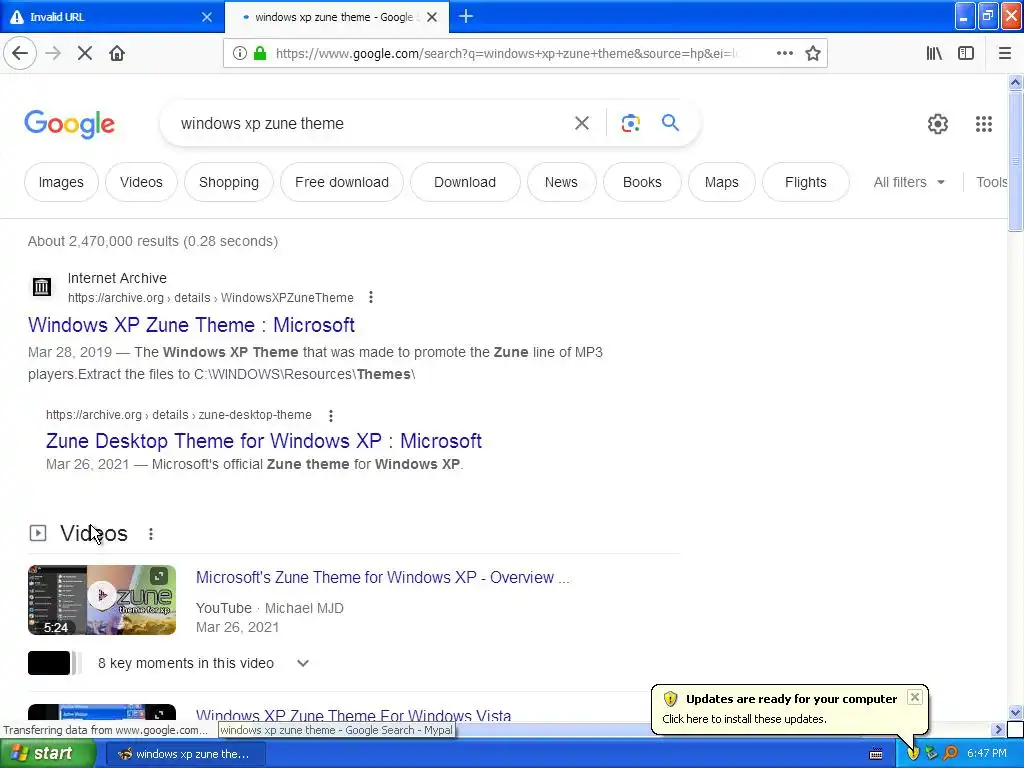Image resolution: width=1024 pixels, height=768 pixels.
Task: Open Google quick settings gear
Action: coord(938,123)
